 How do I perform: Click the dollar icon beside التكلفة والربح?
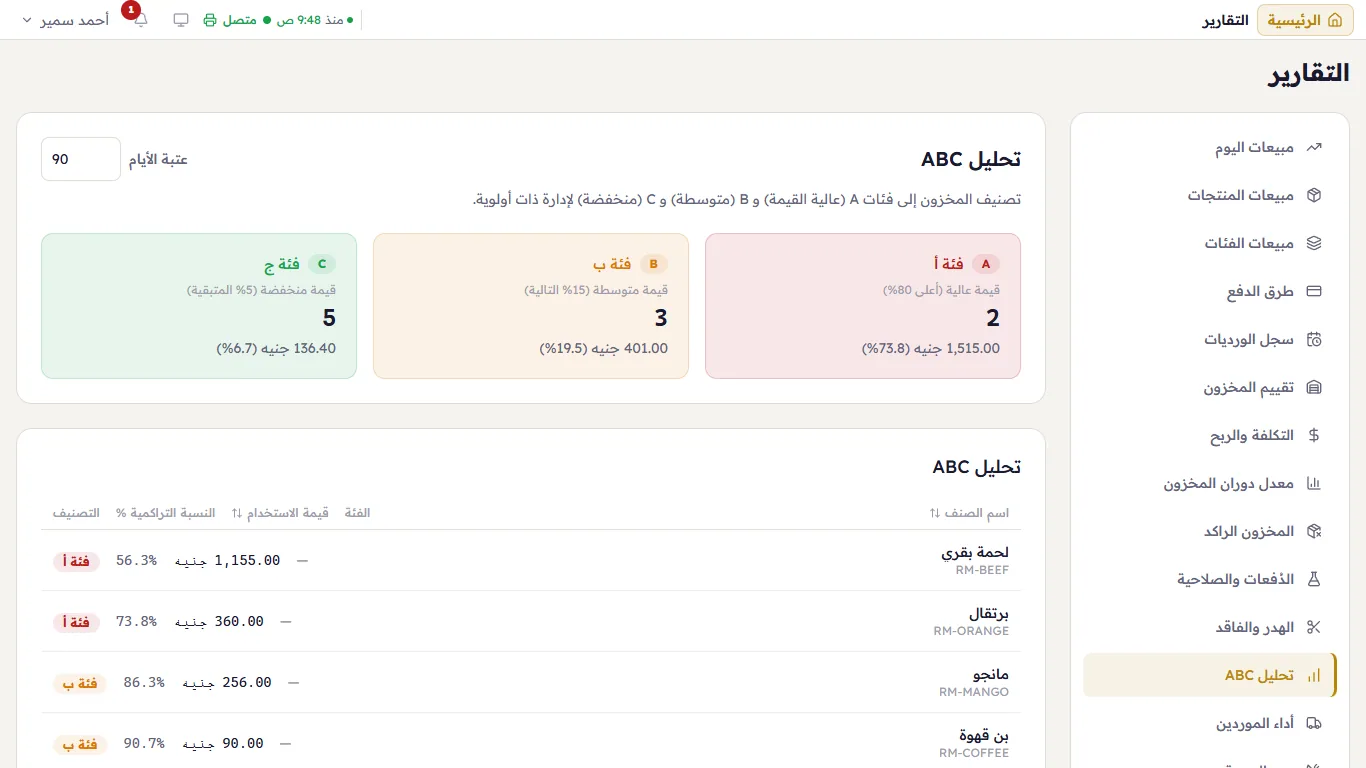(1314, 435)
